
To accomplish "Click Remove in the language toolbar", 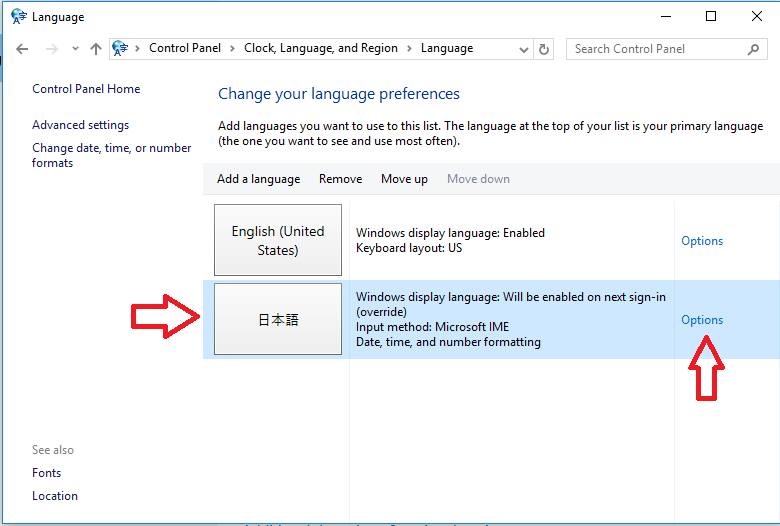I will click(340, 179).
